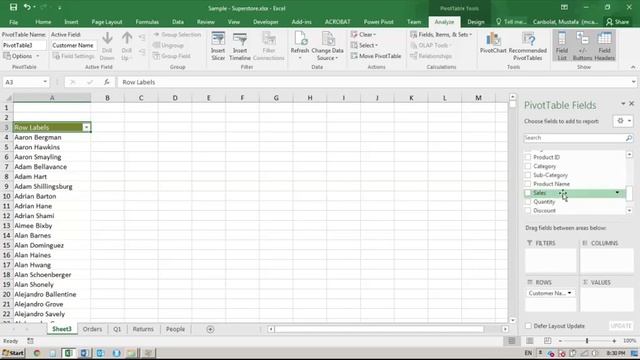Click the Drill Up arrow icon
The height and width of the screenshot is (360, 640).
point(127,39)
